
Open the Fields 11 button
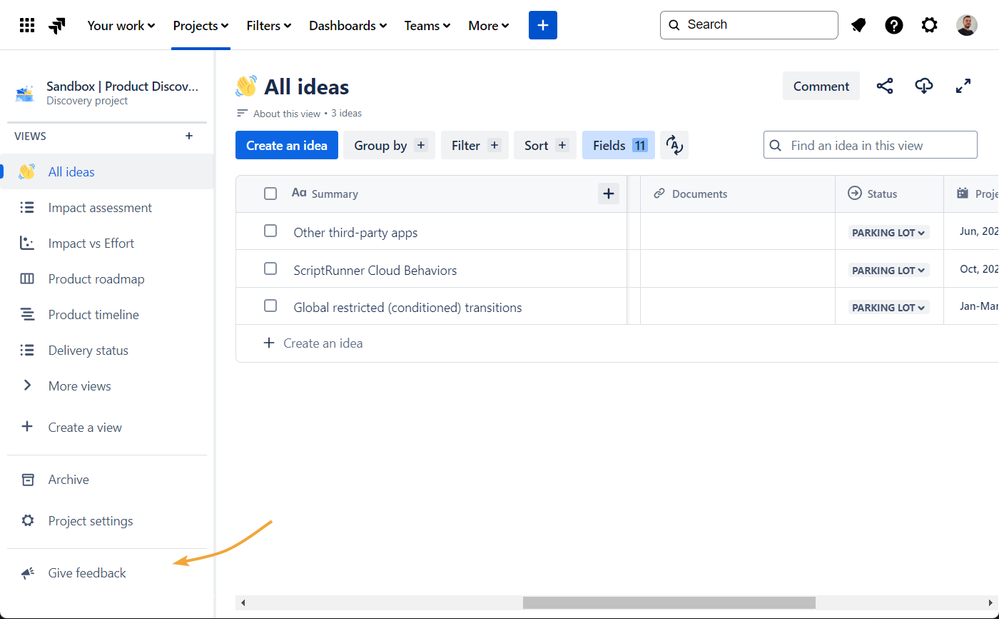point(619,145)
